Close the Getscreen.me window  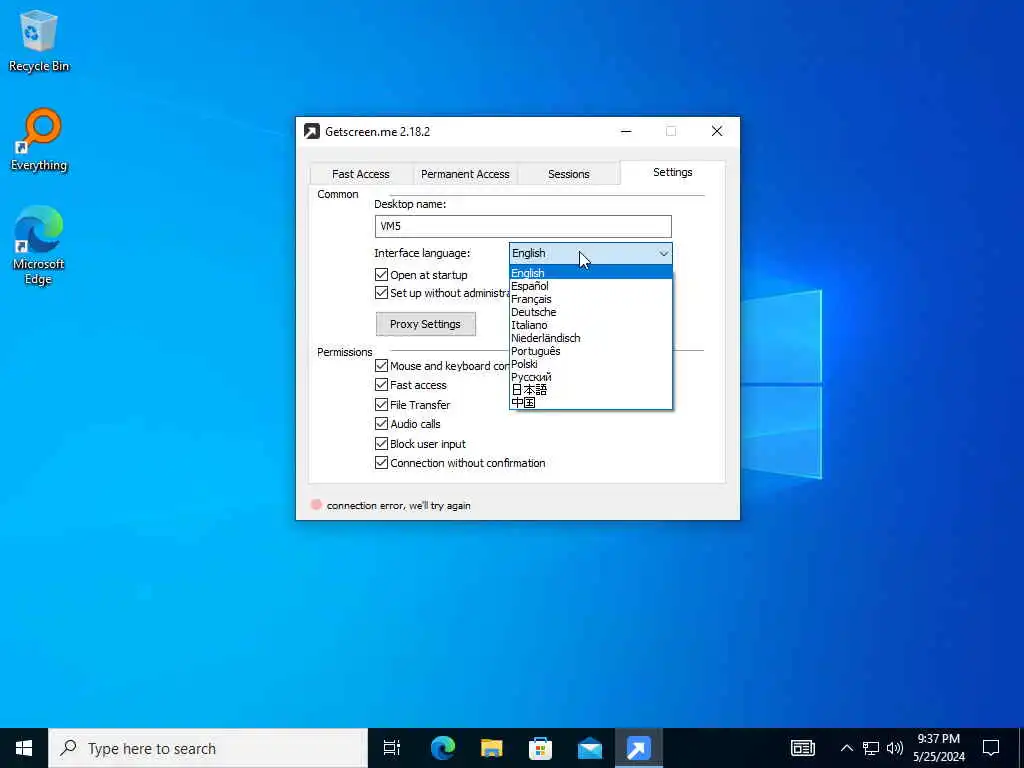click(x=716, y=131)
